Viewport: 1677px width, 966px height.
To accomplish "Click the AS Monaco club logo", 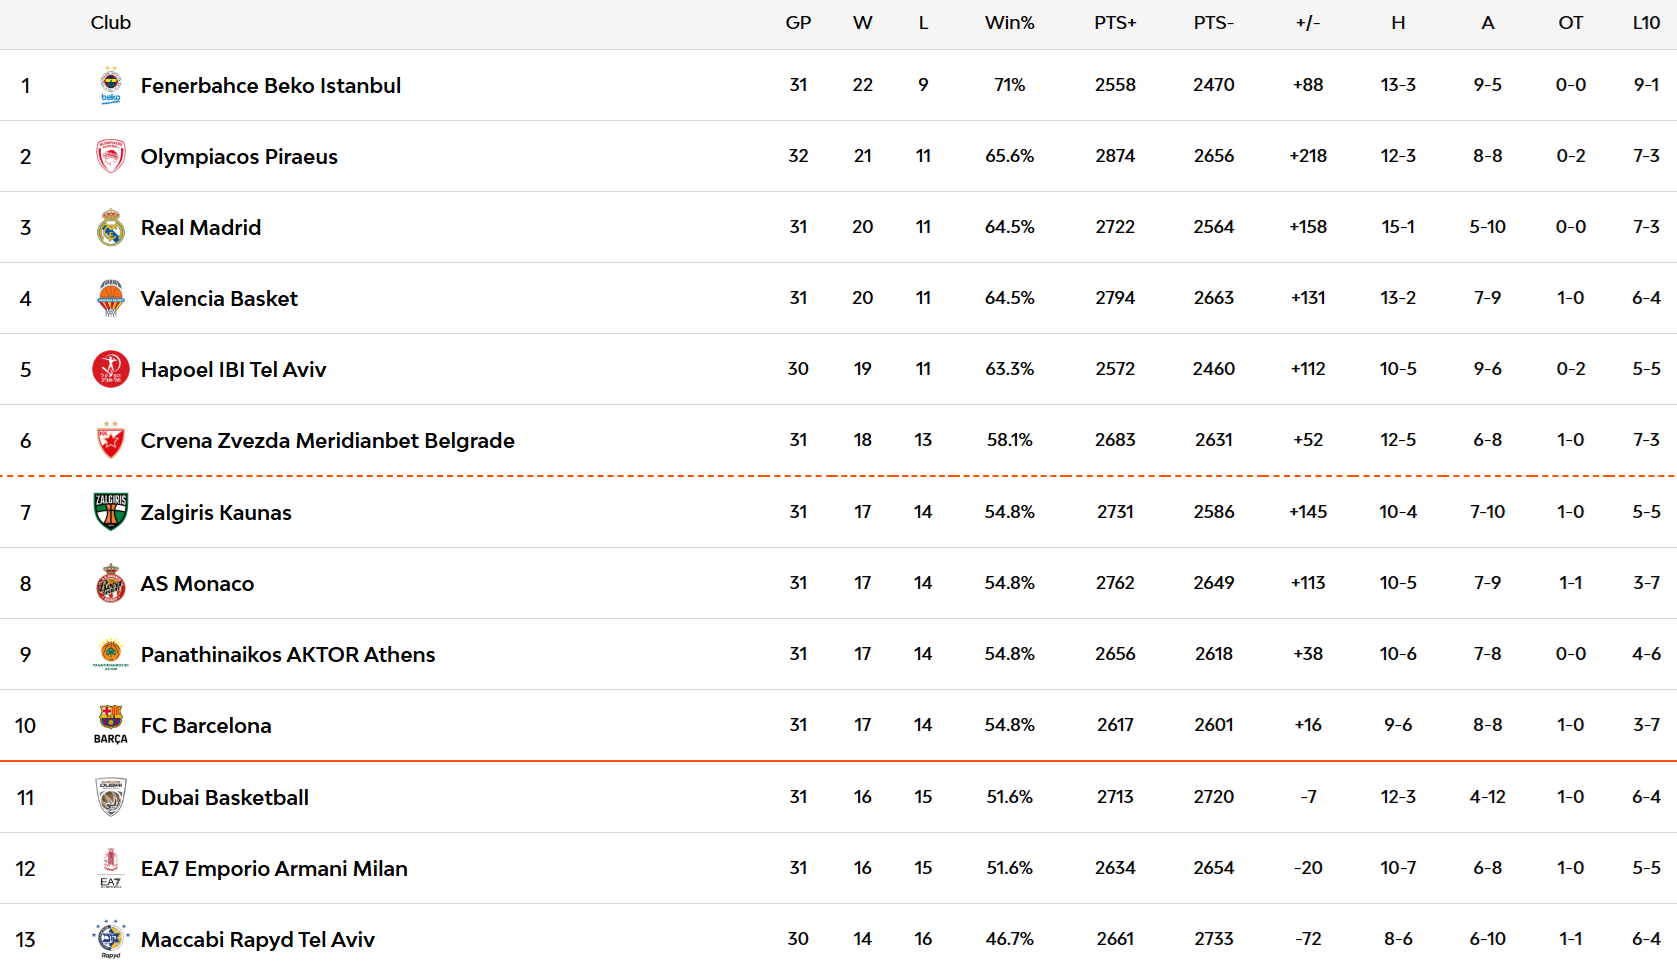I will (111, 583).
